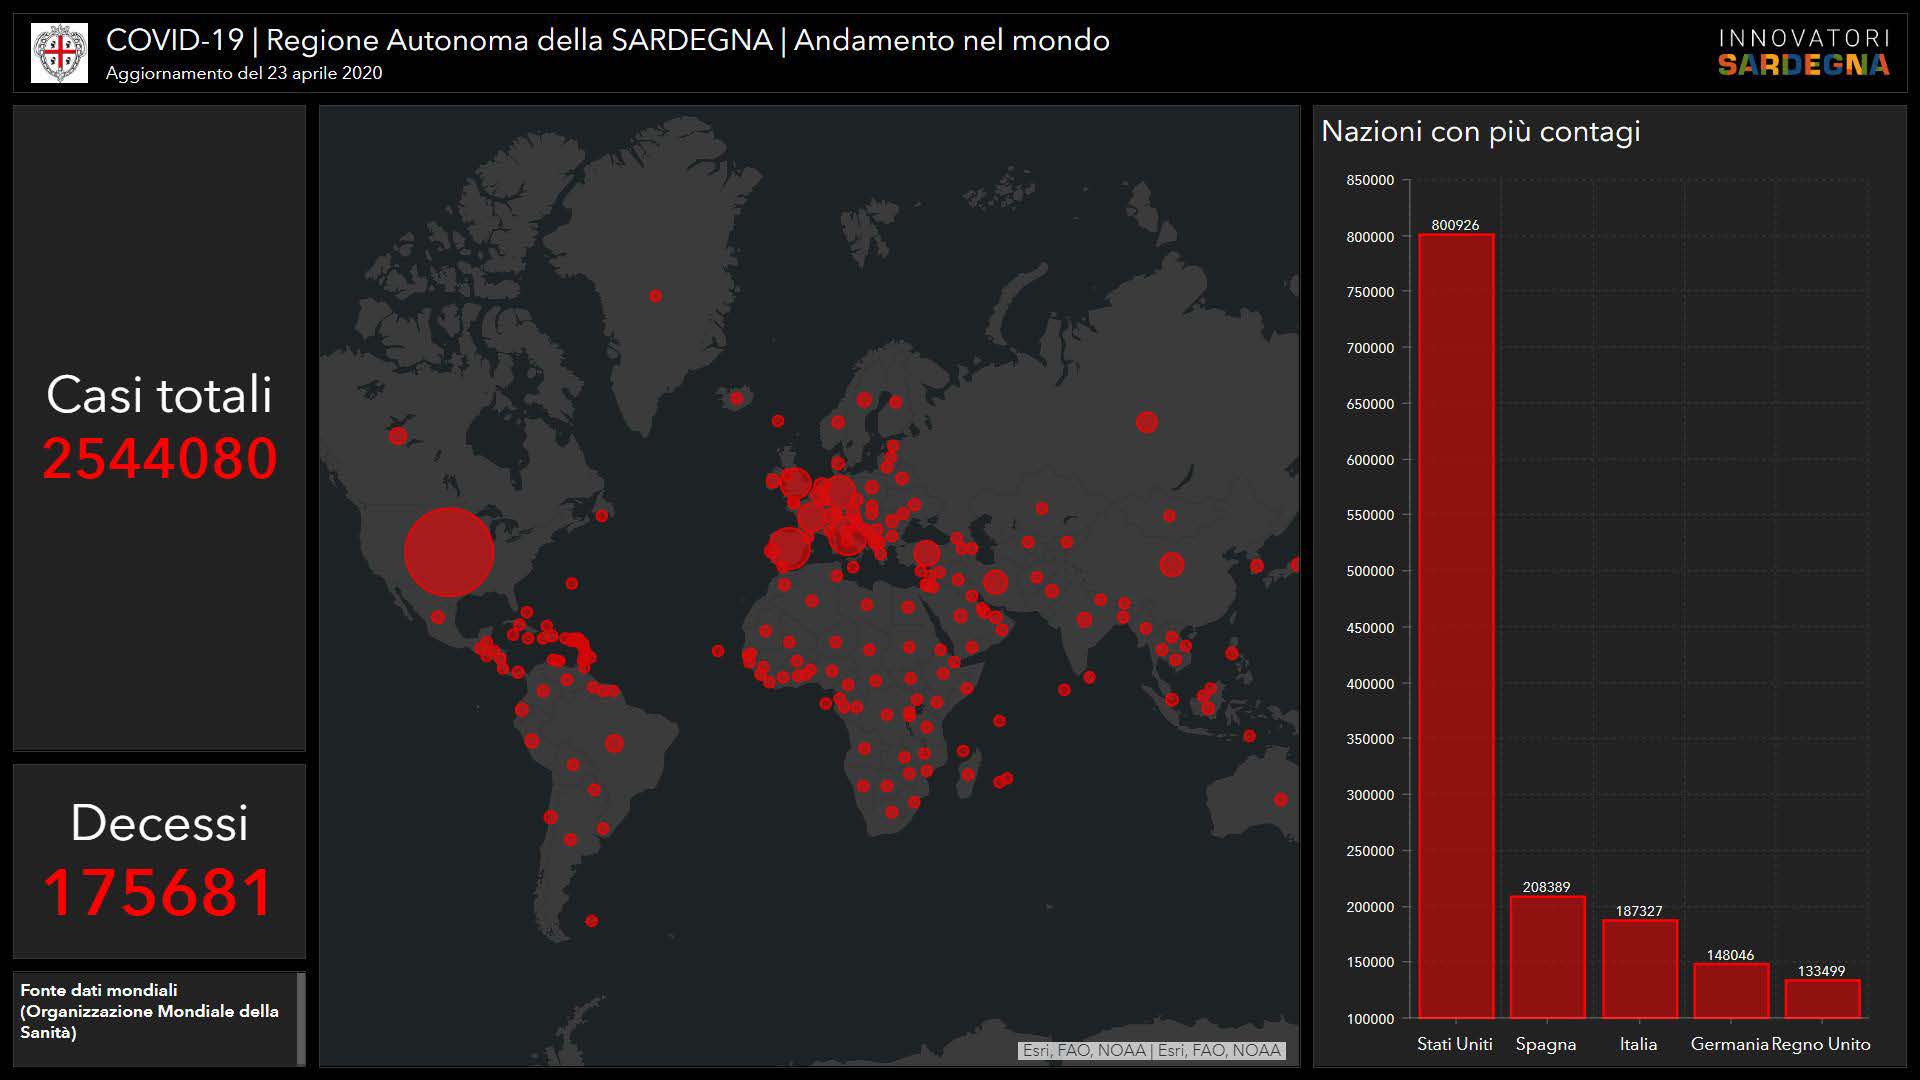
Task: Click the Iceland map marker
Action: pos(737,398)
